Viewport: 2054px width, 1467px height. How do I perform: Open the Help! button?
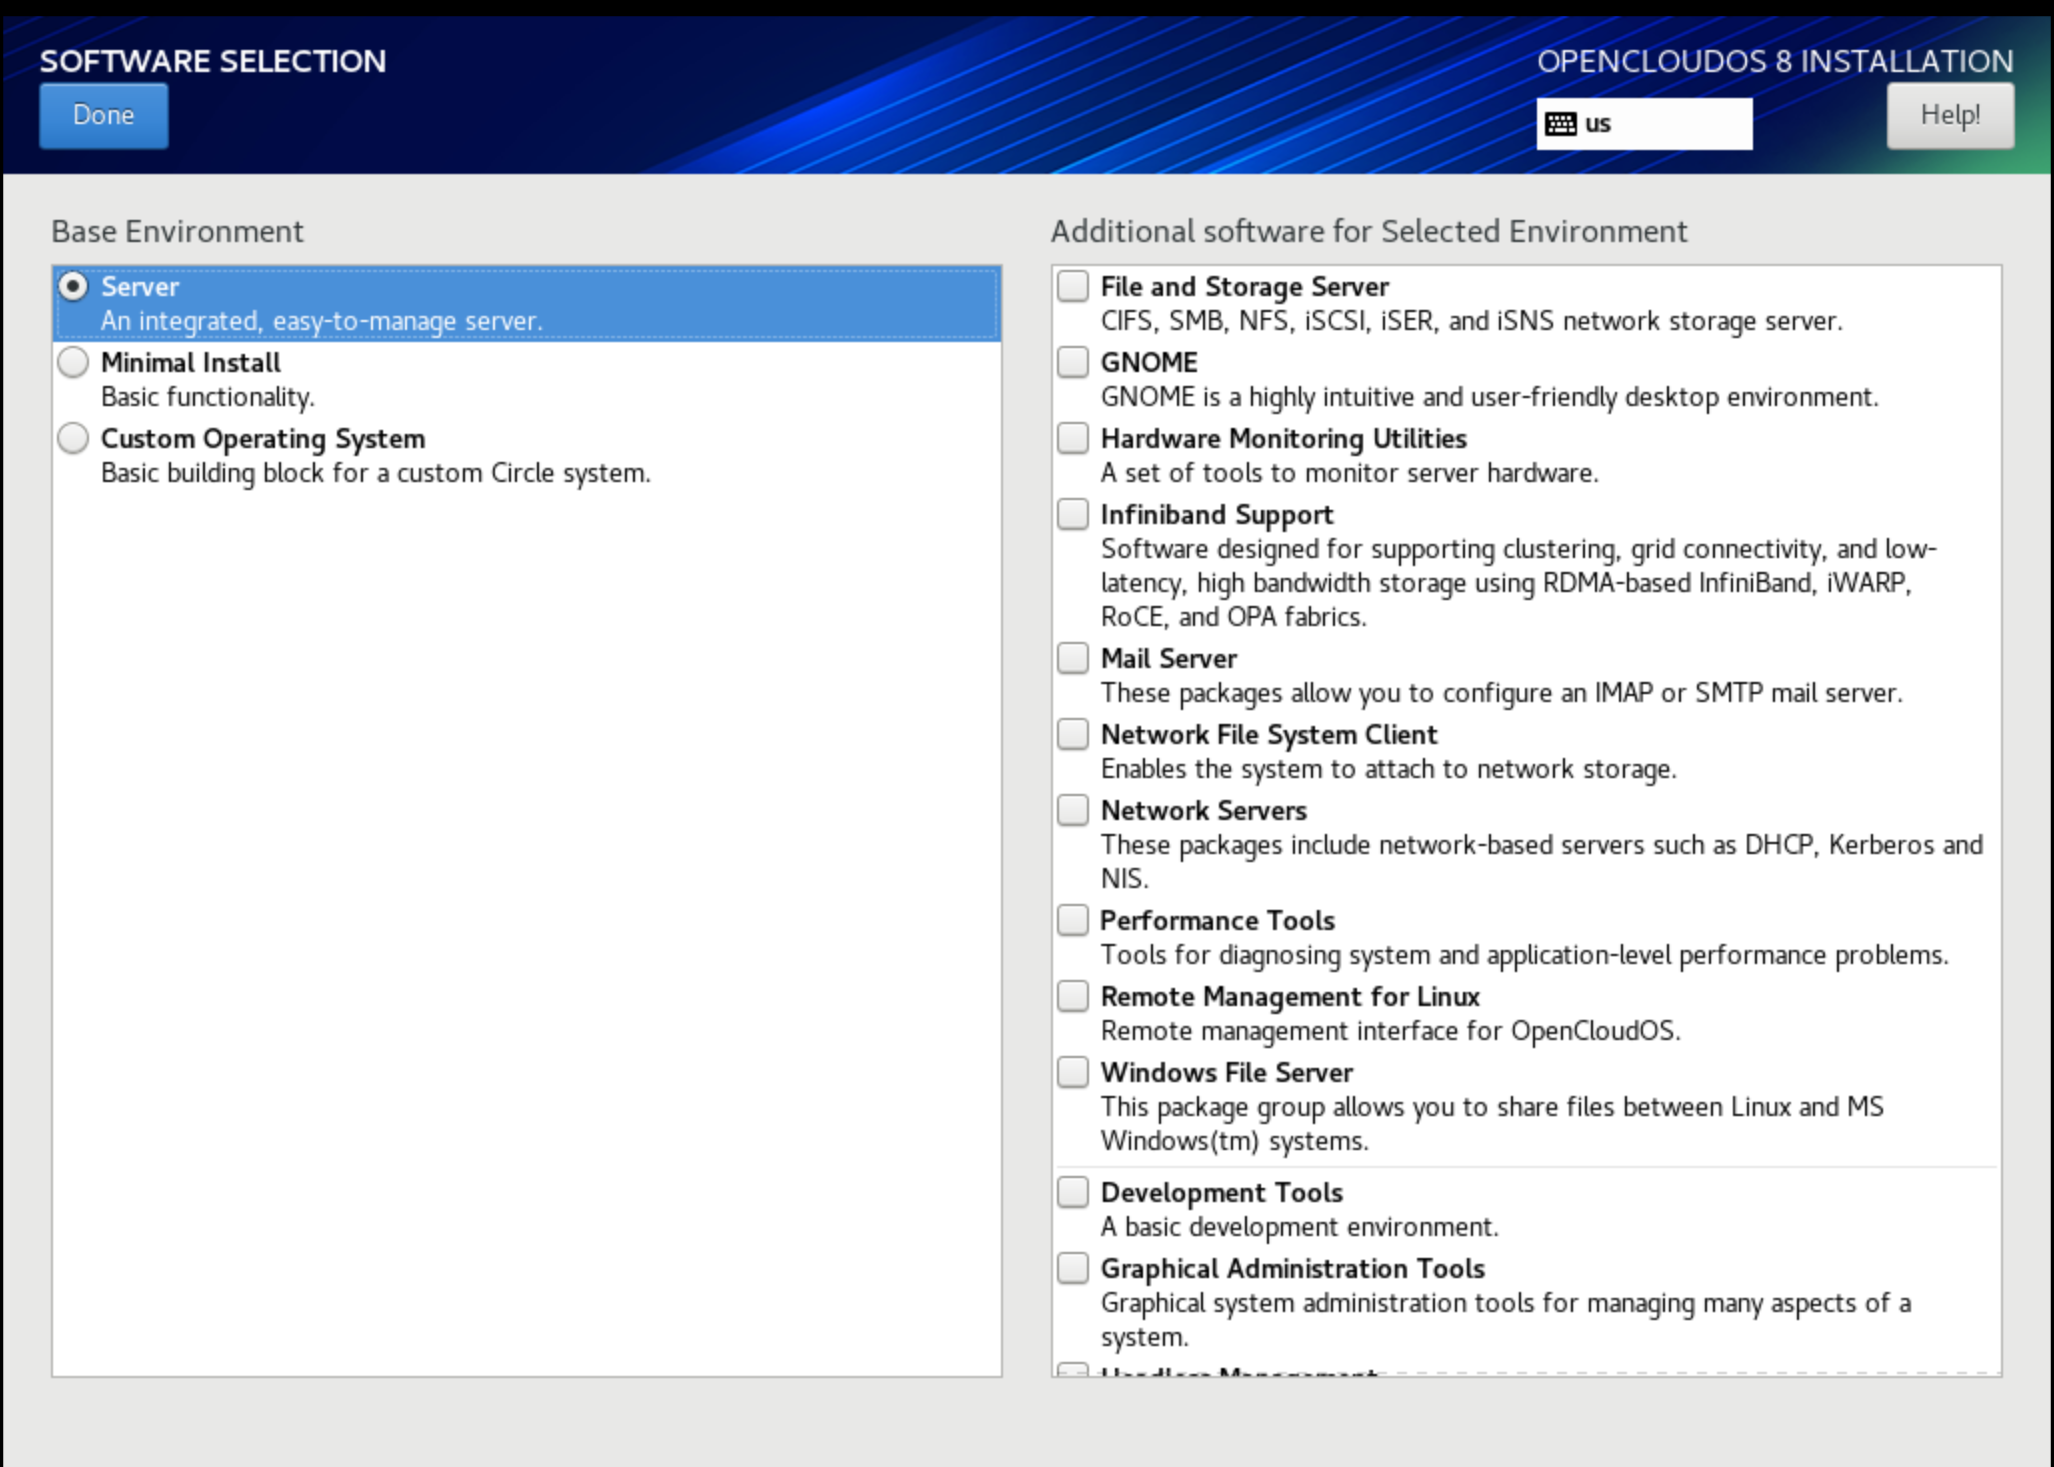coord(1950,115)
